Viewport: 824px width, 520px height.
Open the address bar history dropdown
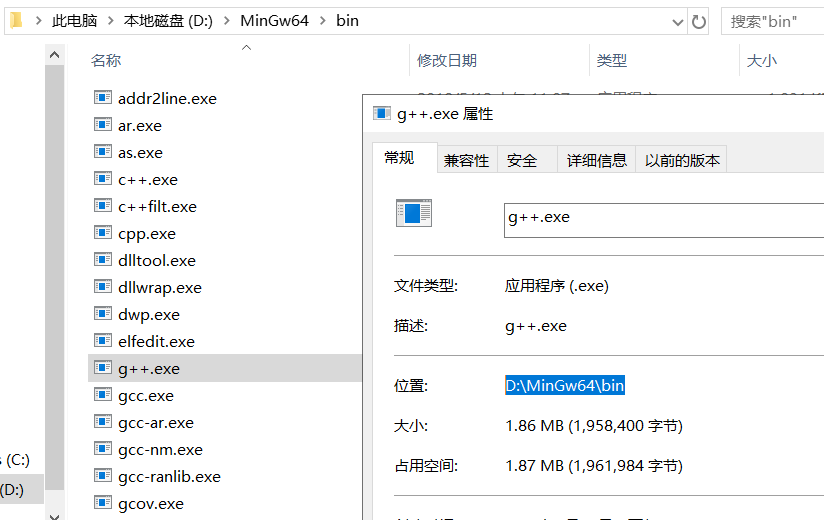pyautogui.click(x=678, y=22)
